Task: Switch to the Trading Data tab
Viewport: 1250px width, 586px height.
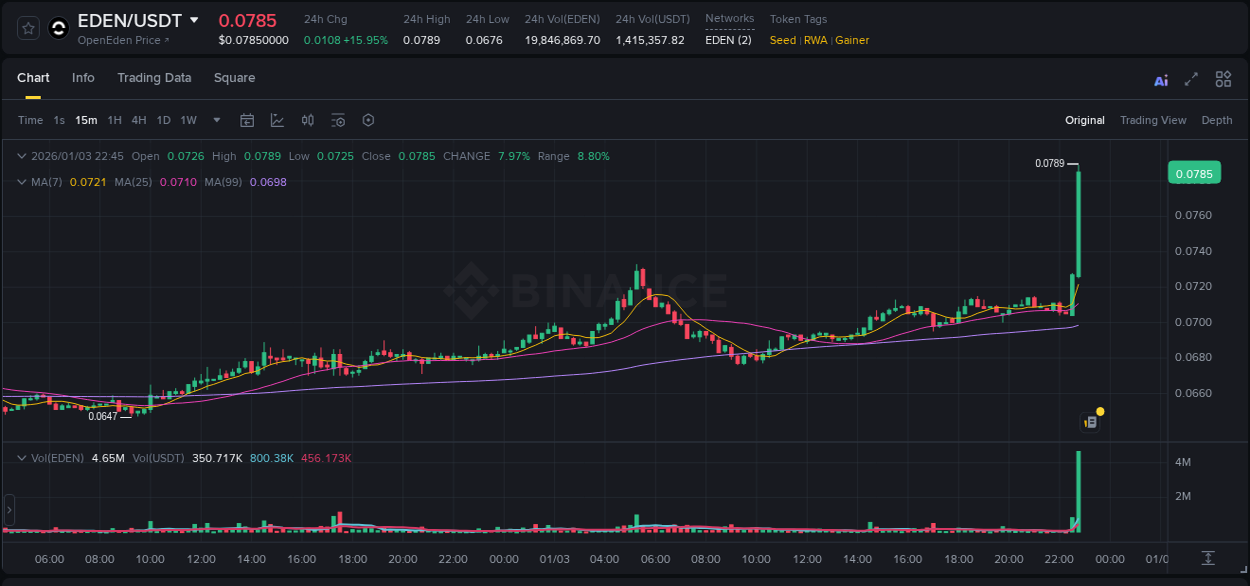Action: [154, 78]
